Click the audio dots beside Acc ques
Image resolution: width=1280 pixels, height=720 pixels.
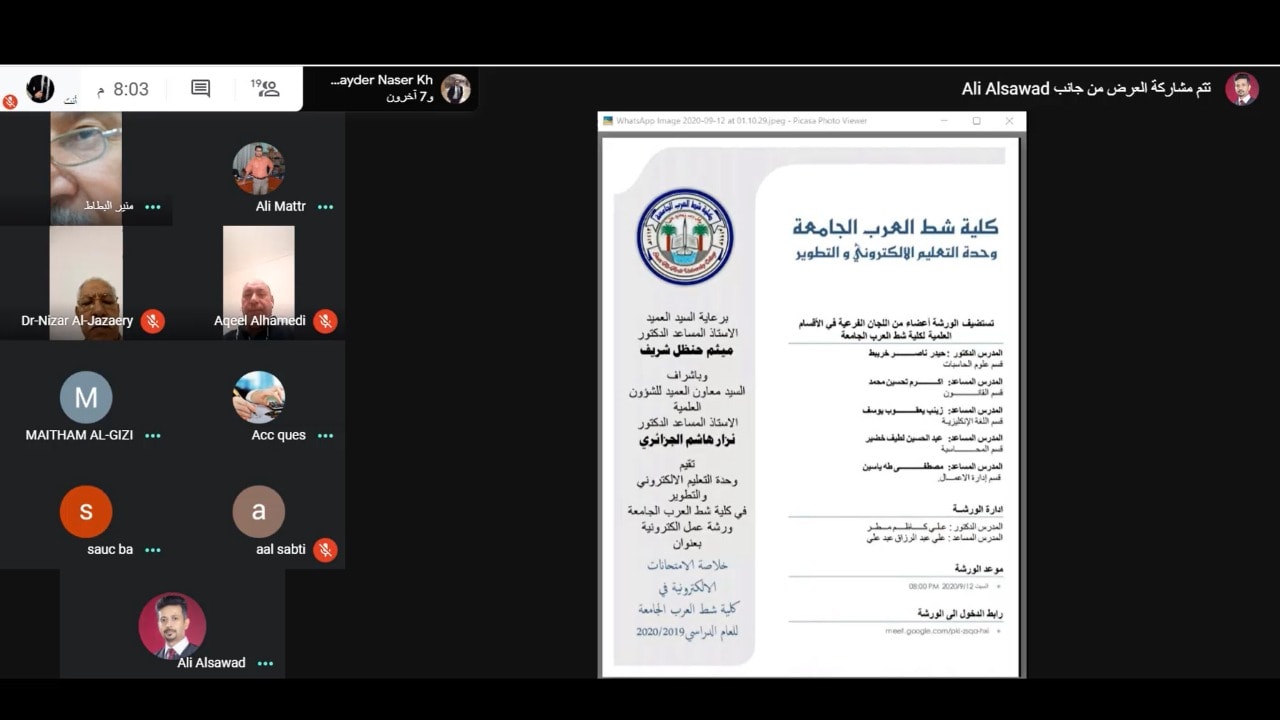[325, 436]
